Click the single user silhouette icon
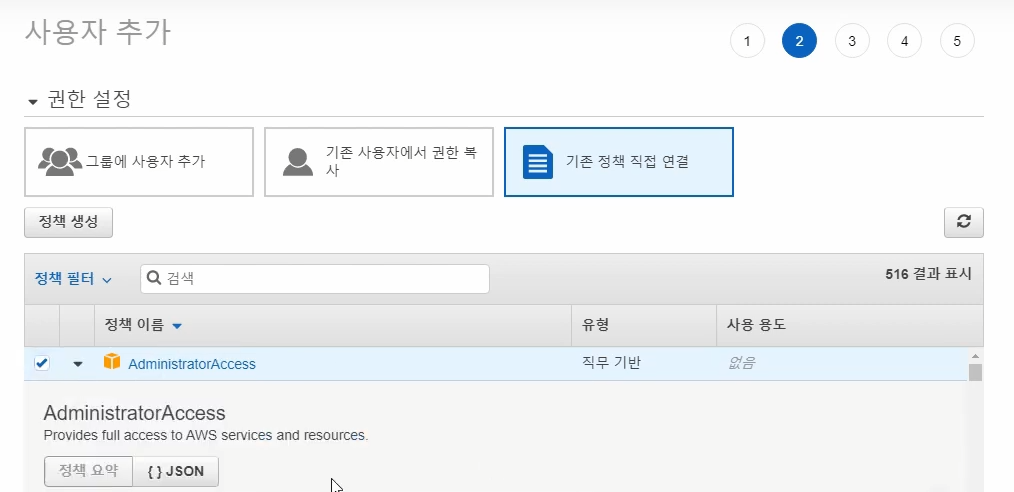The height and width of the screenshot is (492, 1014). (x=297, y=162)
